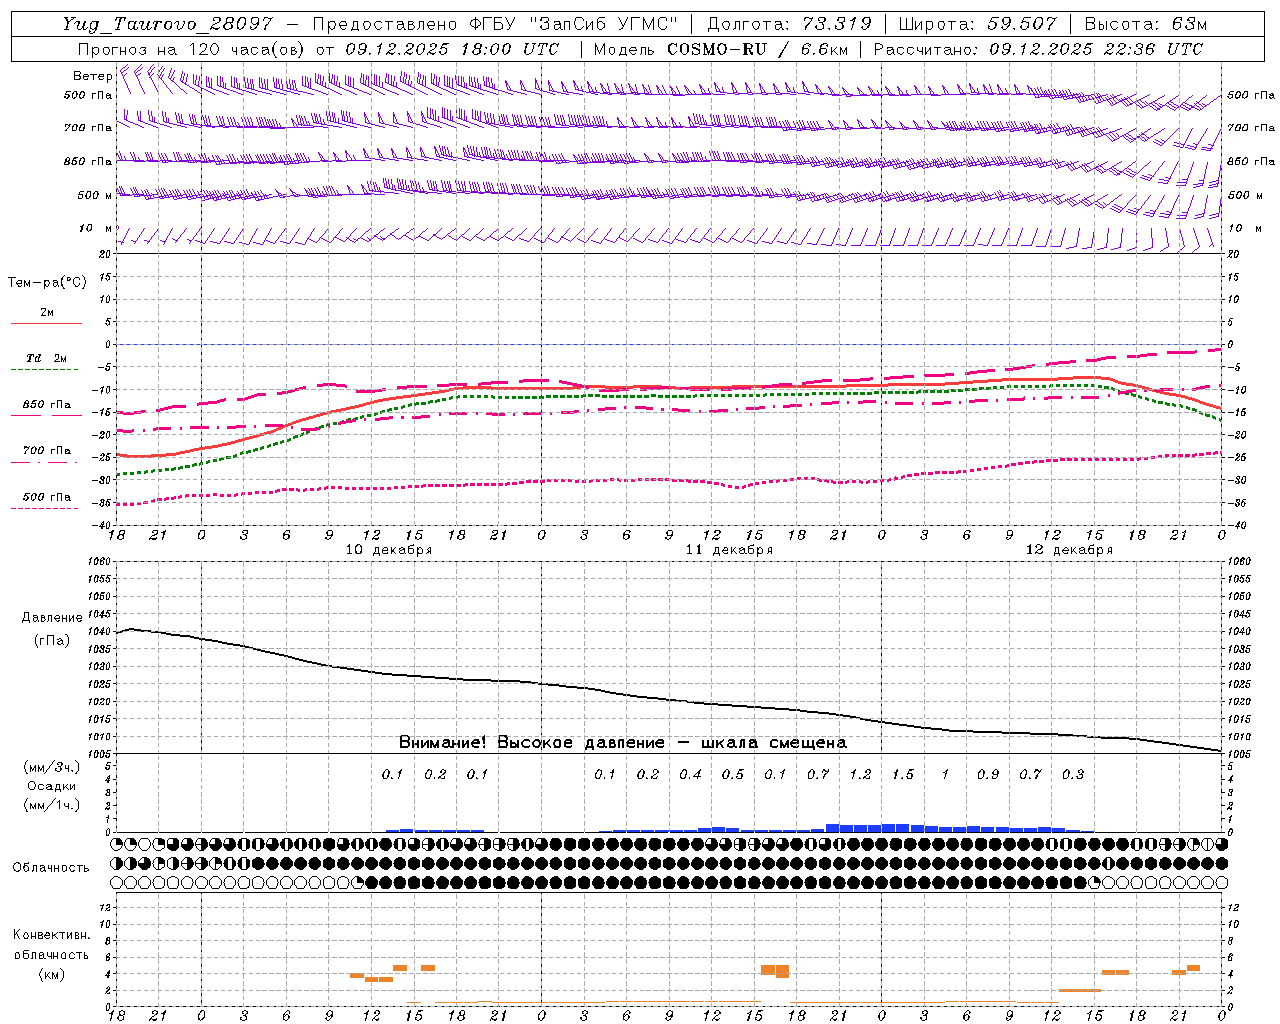Click the Модель COSMO-RU / 6.6км label

(x=720, y=49)
